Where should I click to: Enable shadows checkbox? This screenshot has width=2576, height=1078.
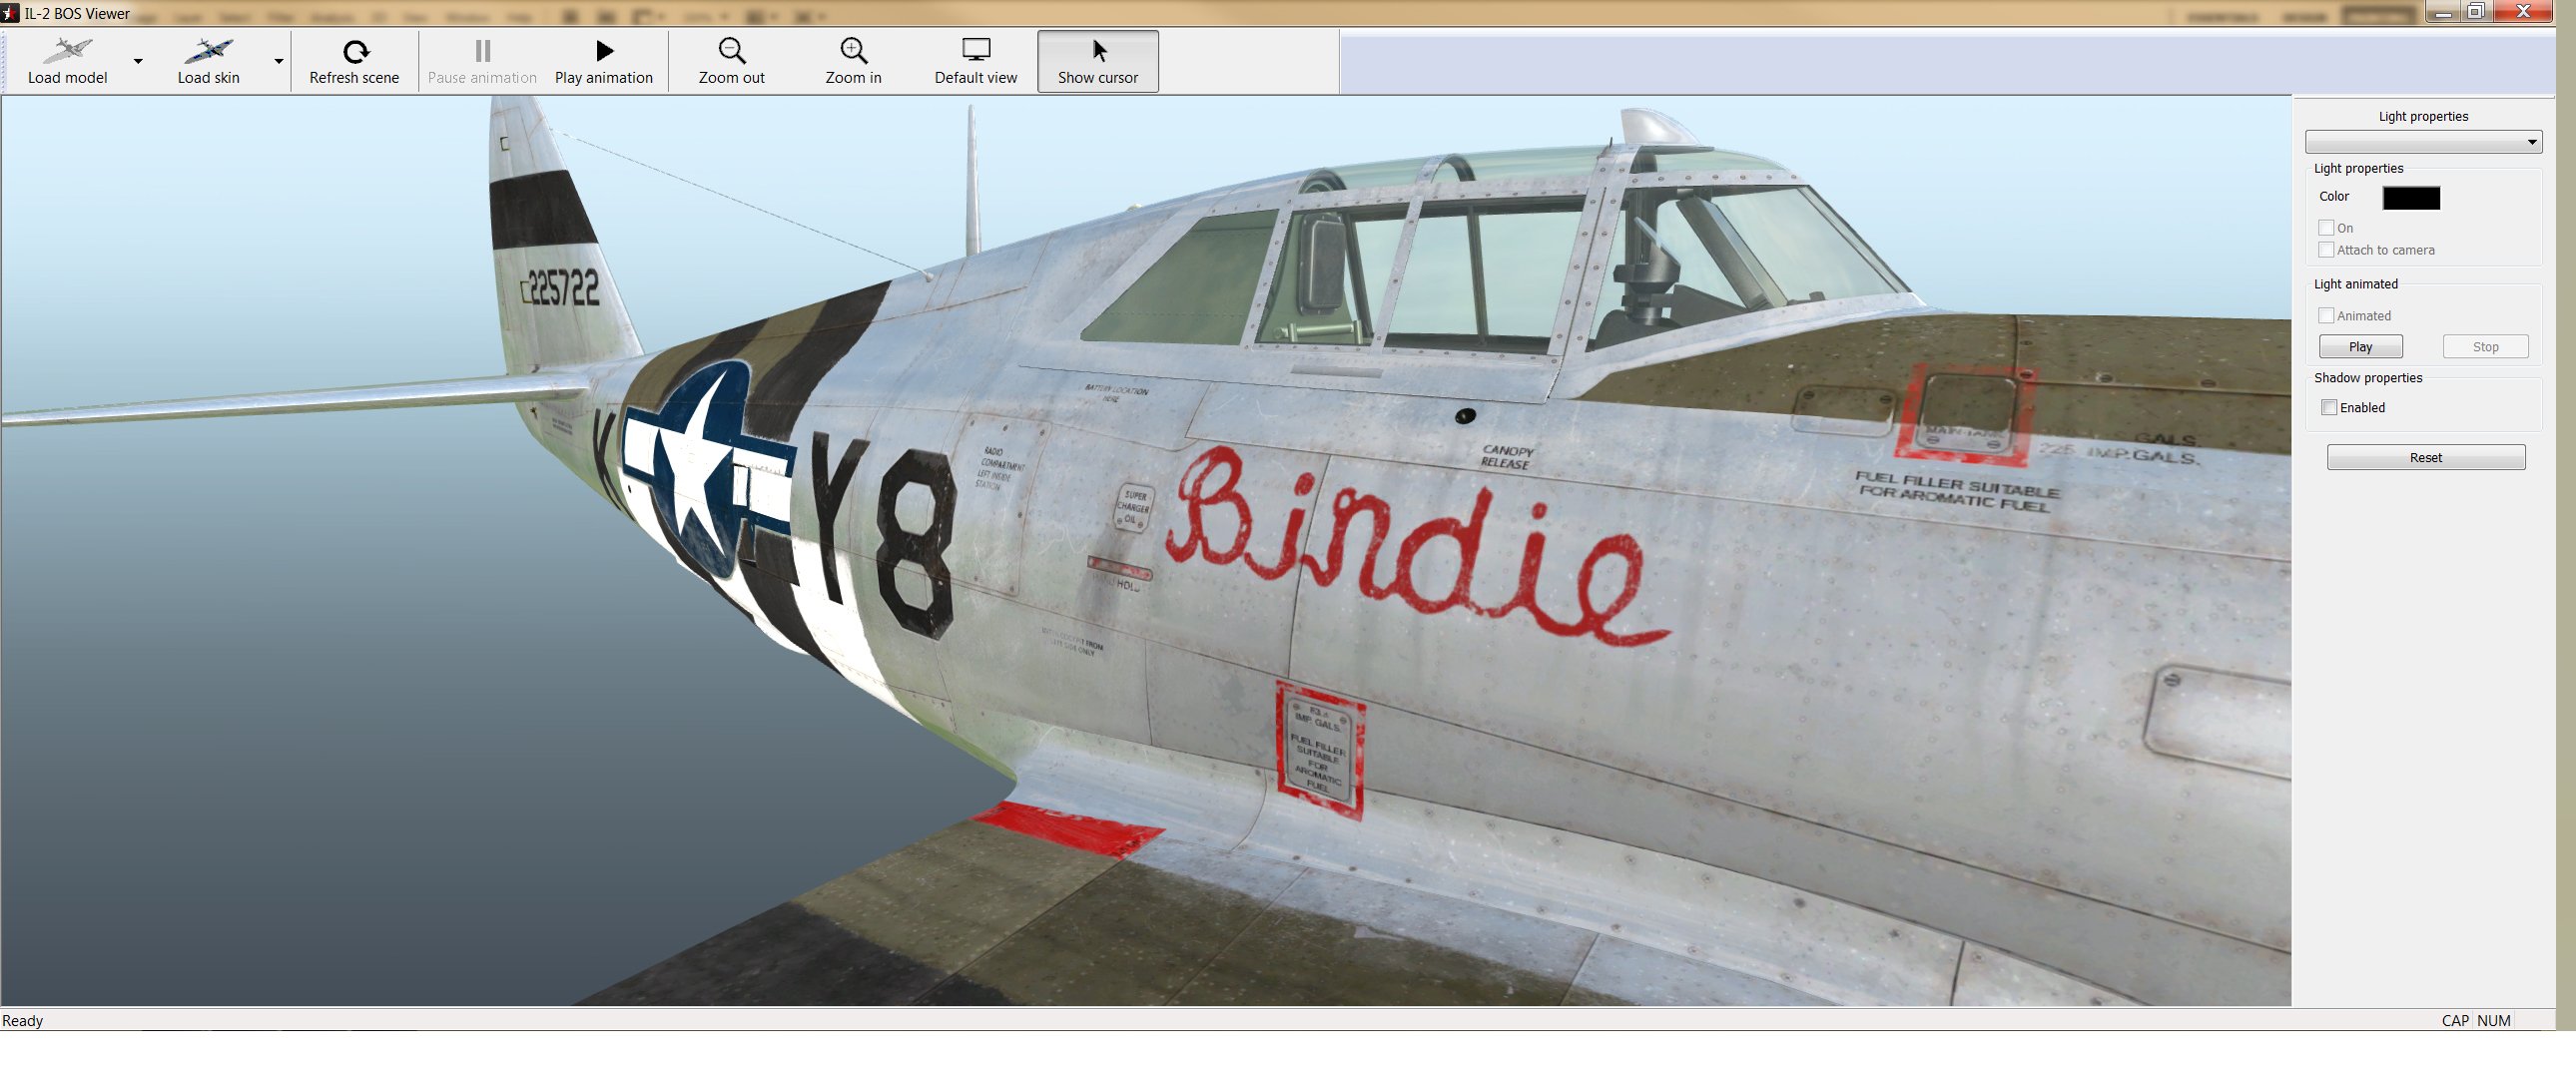click(2329, 408)
